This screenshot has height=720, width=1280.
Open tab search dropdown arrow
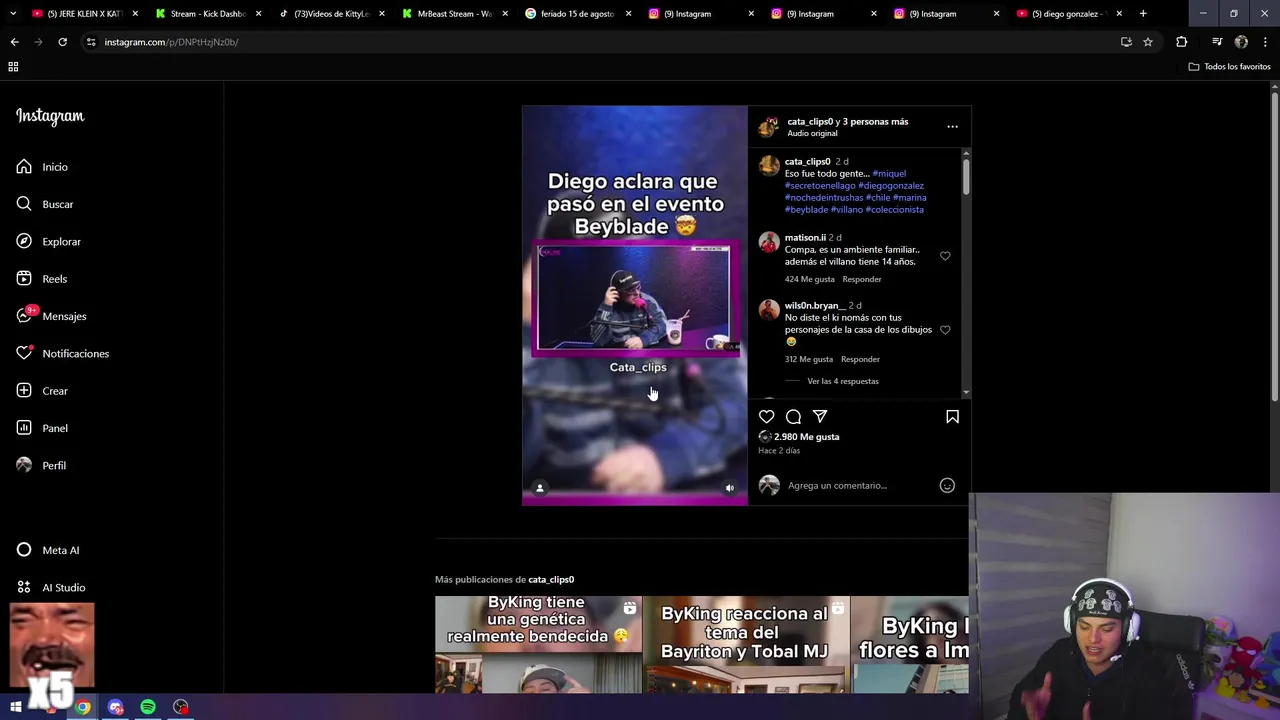click(13, 14)
